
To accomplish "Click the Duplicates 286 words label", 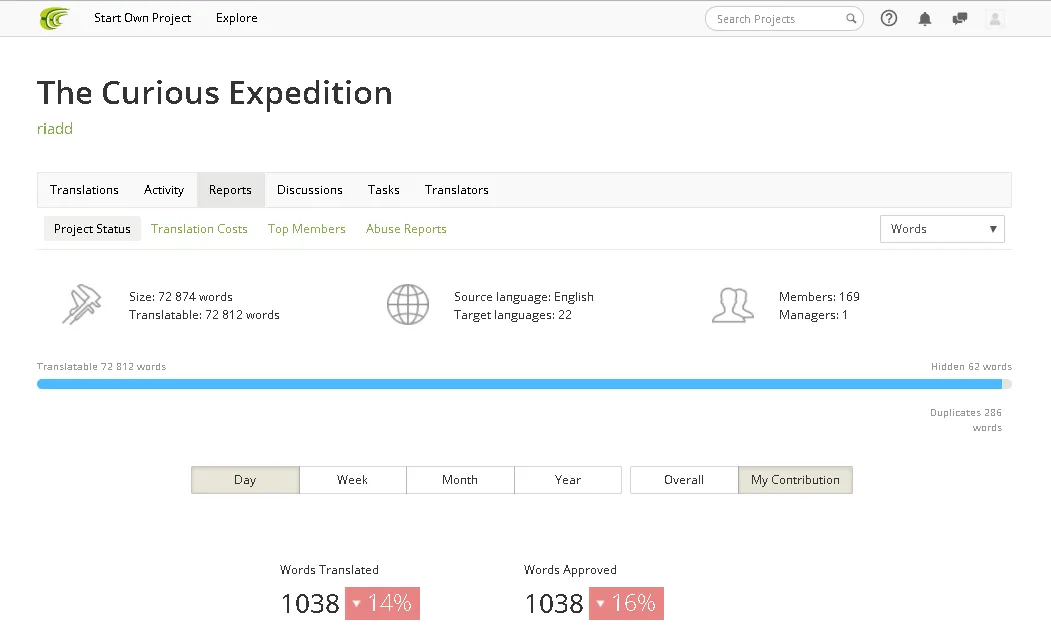I will click(x=966, y=420).
